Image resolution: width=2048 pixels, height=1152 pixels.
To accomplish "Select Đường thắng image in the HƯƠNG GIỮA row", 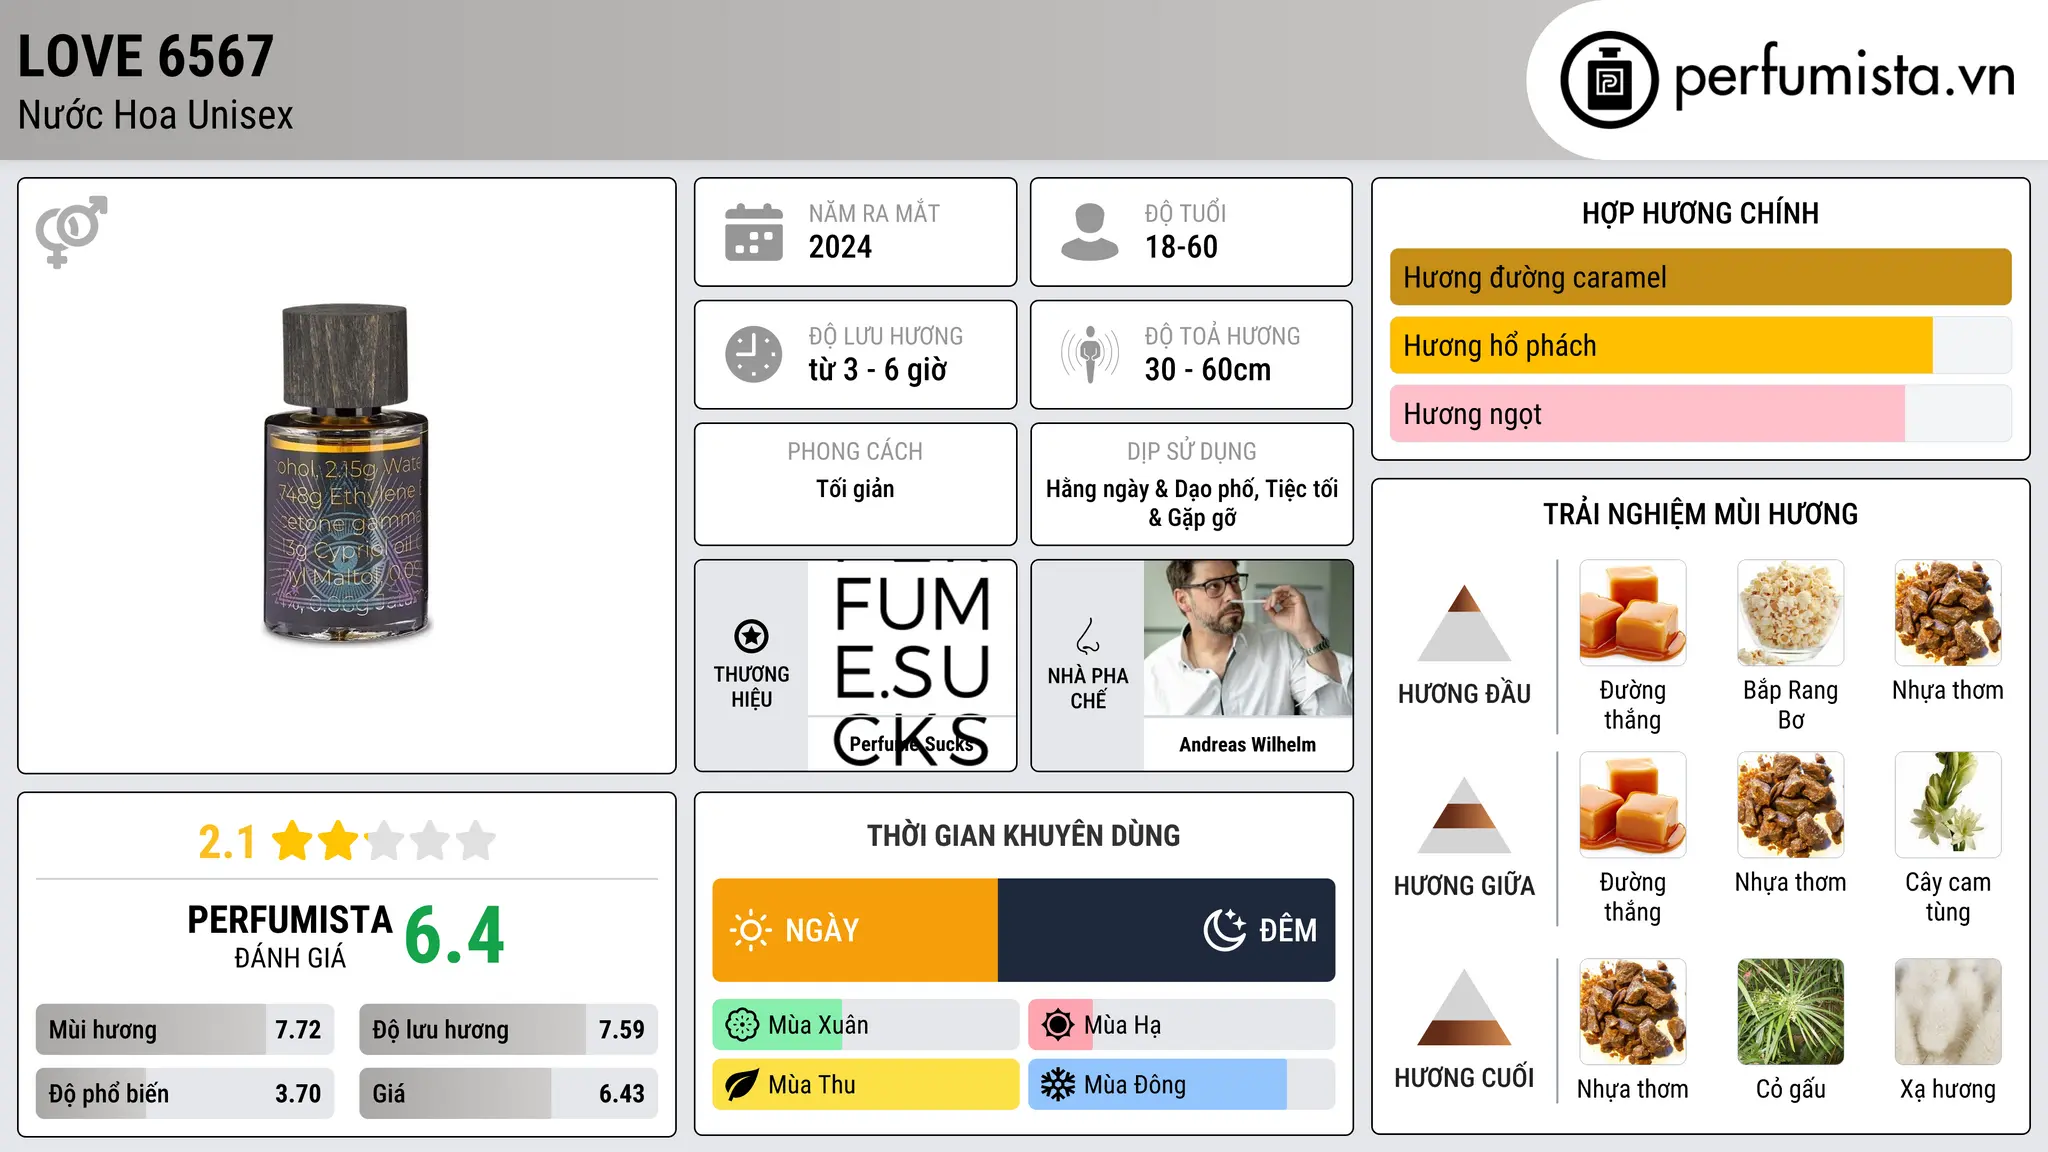I will click(x=1633, y=805).
